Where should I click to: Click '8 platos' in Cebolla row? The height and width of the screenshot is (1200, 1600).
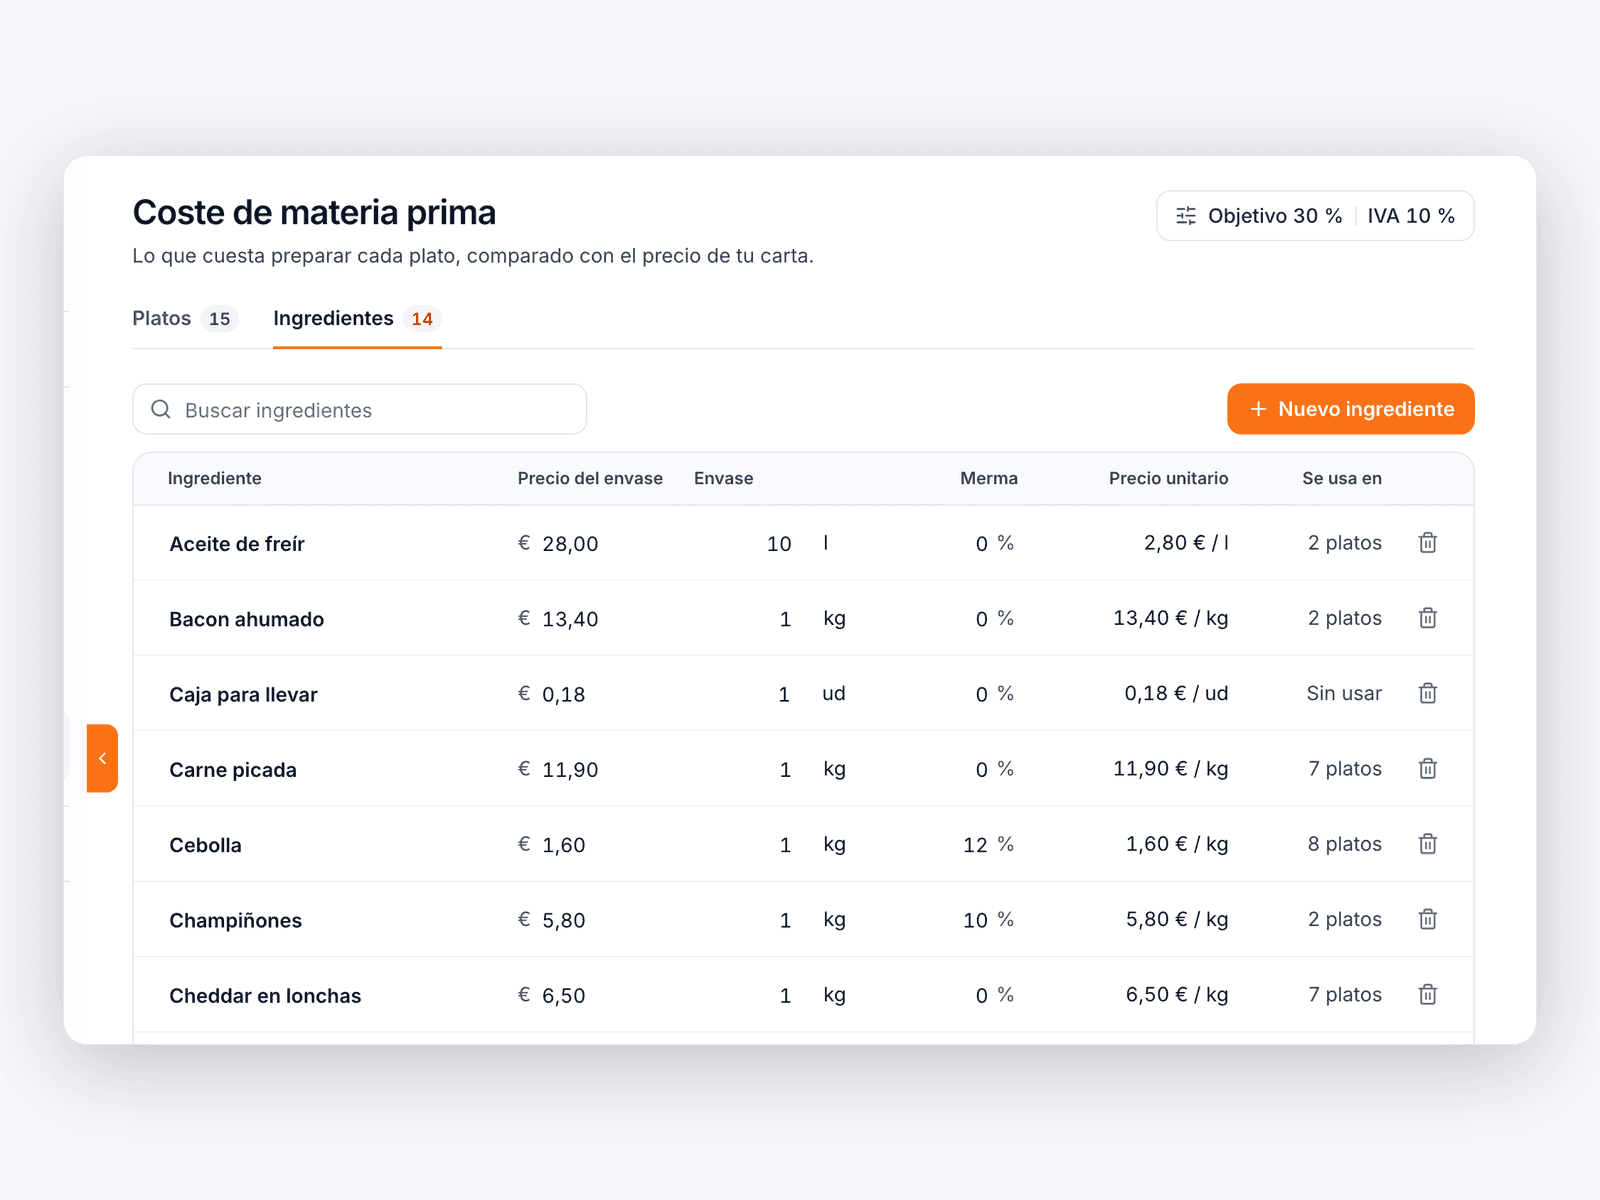point(1345,844)
